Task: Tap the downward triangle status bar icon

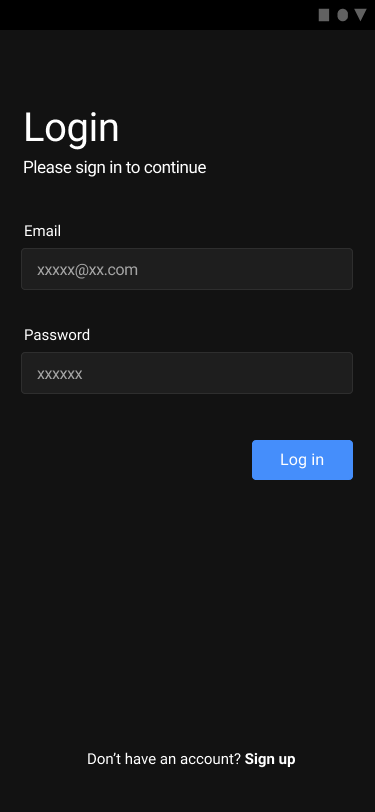Action: click(360, 15)
